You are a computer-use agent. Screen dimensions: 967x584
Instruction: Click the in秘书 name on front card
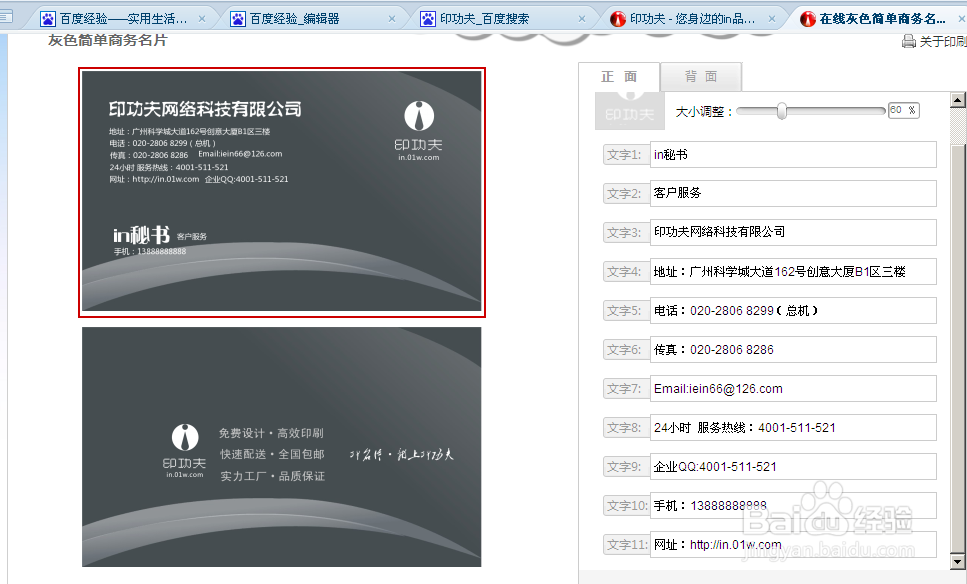[141, 235]
